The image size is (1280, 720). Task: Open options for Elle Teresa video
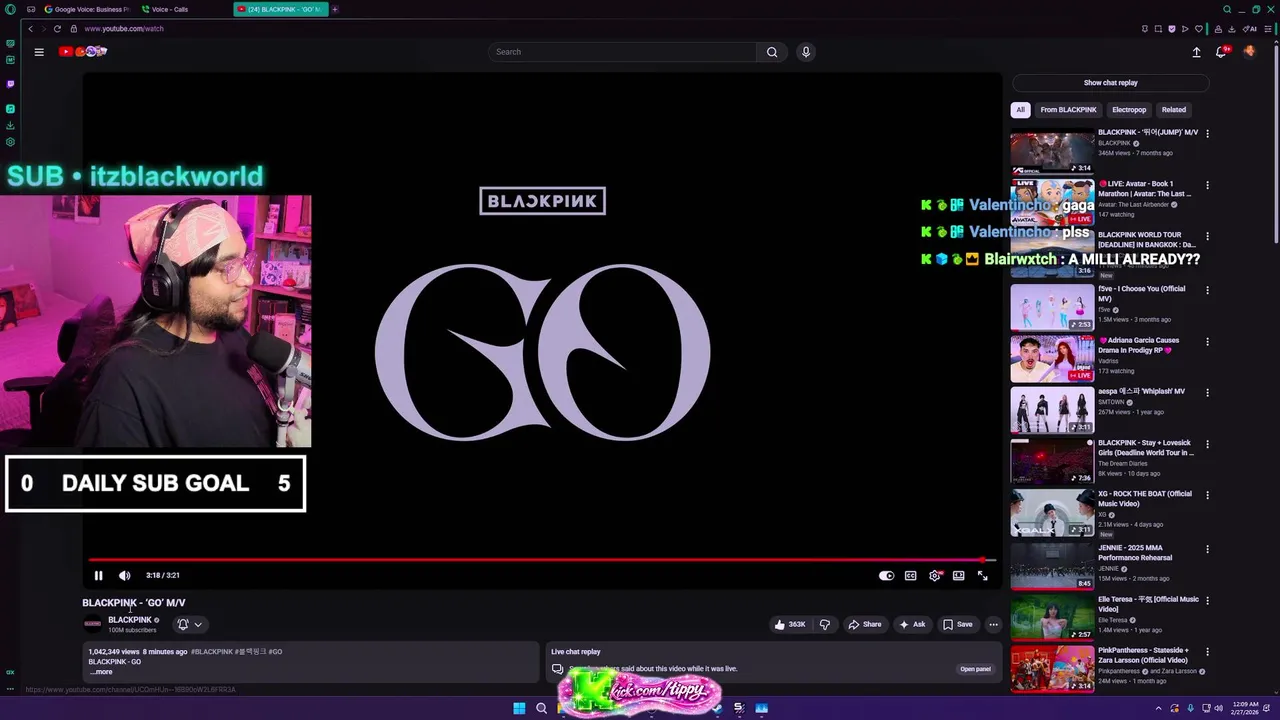[x=1207, y=600]
